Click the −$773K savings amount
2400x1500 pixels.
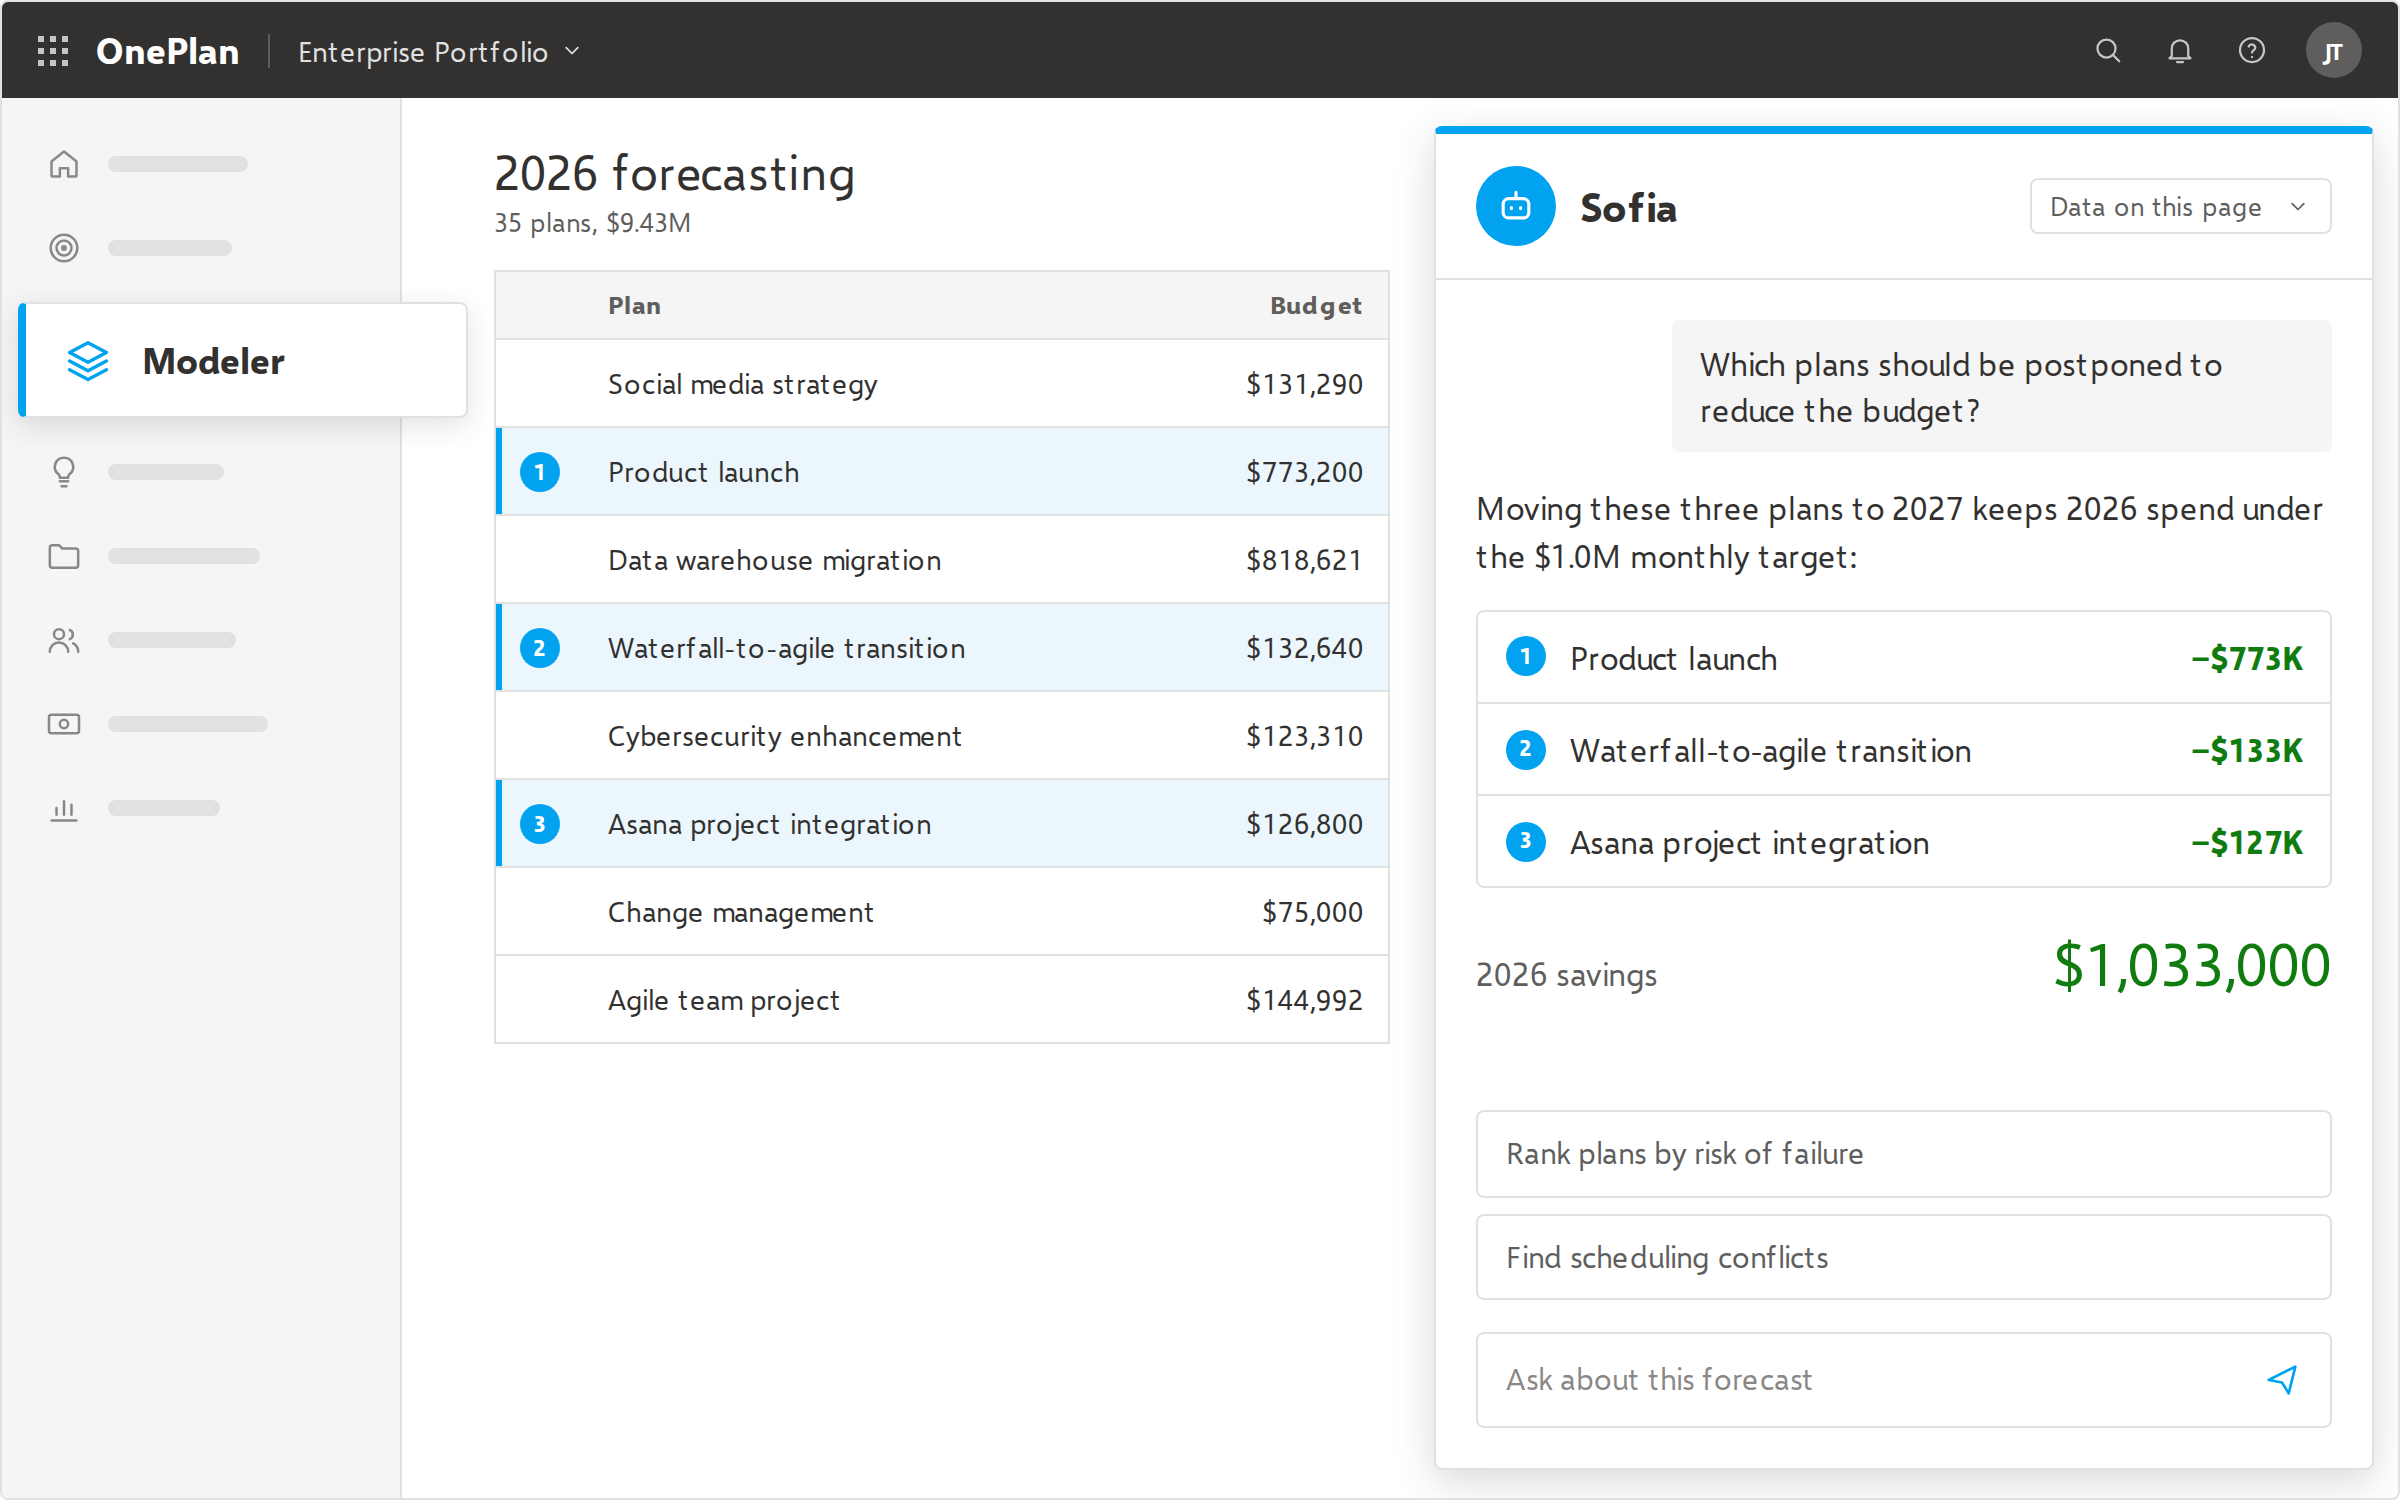2247,658
